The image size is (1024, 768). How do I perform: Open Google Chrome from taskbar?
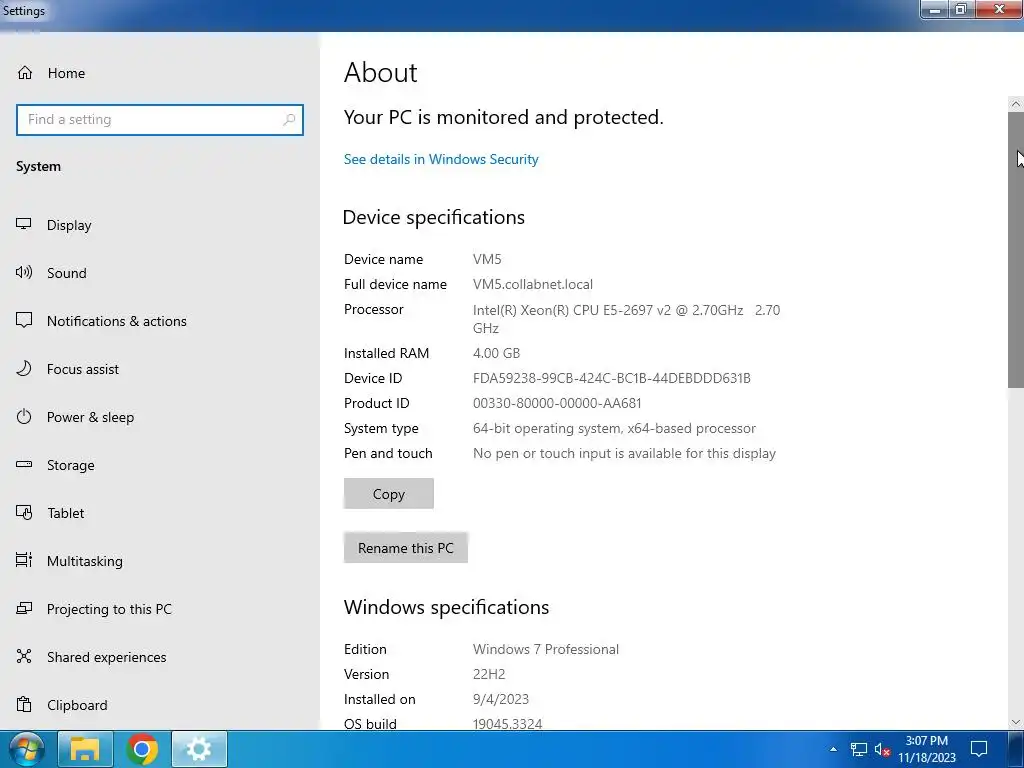pyautogui.click(x=142, y=749)
